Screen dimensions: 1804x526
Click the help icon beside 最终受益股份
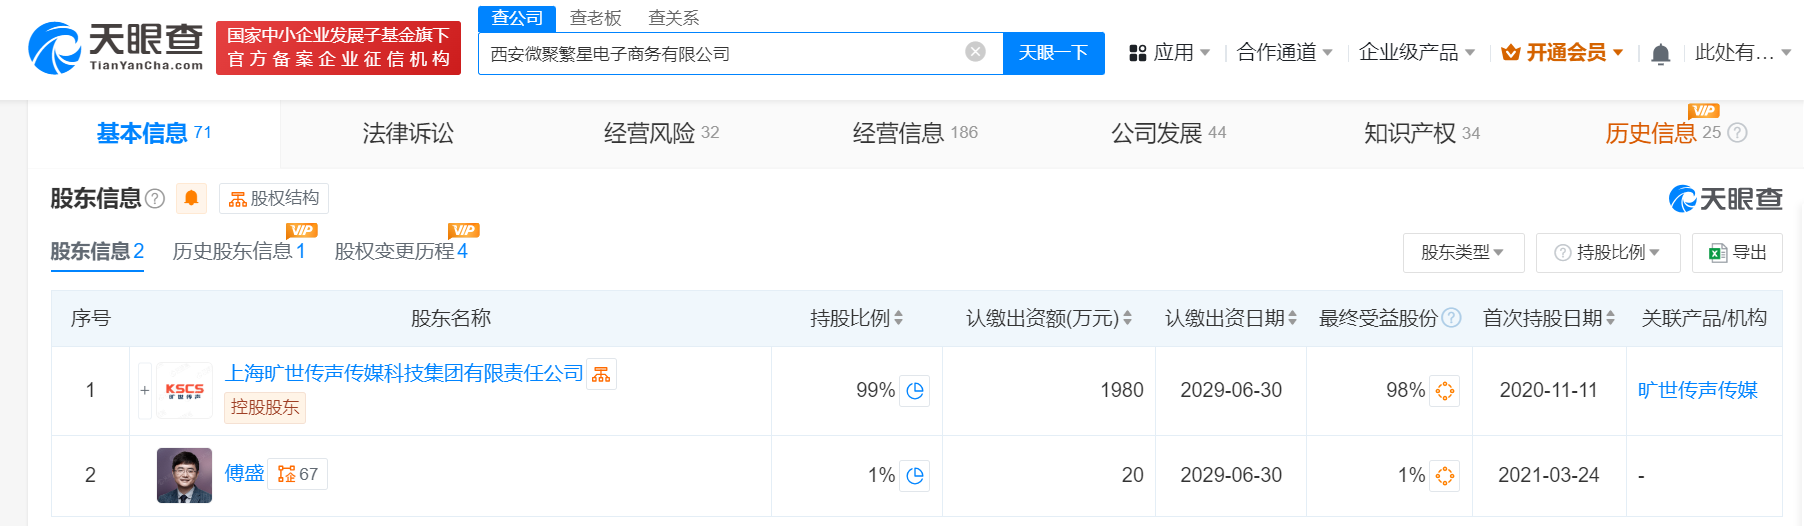pos(1452,318)
